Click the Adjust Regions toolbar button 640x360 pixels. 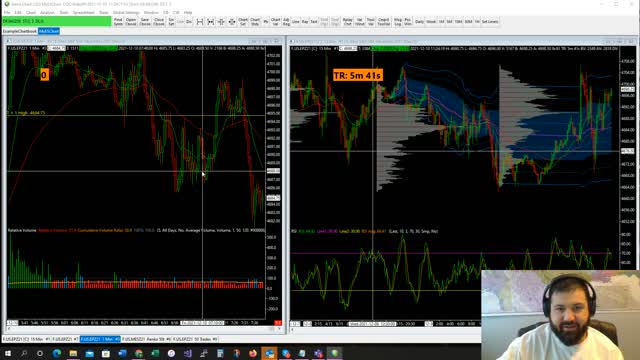tap(286, 22)
